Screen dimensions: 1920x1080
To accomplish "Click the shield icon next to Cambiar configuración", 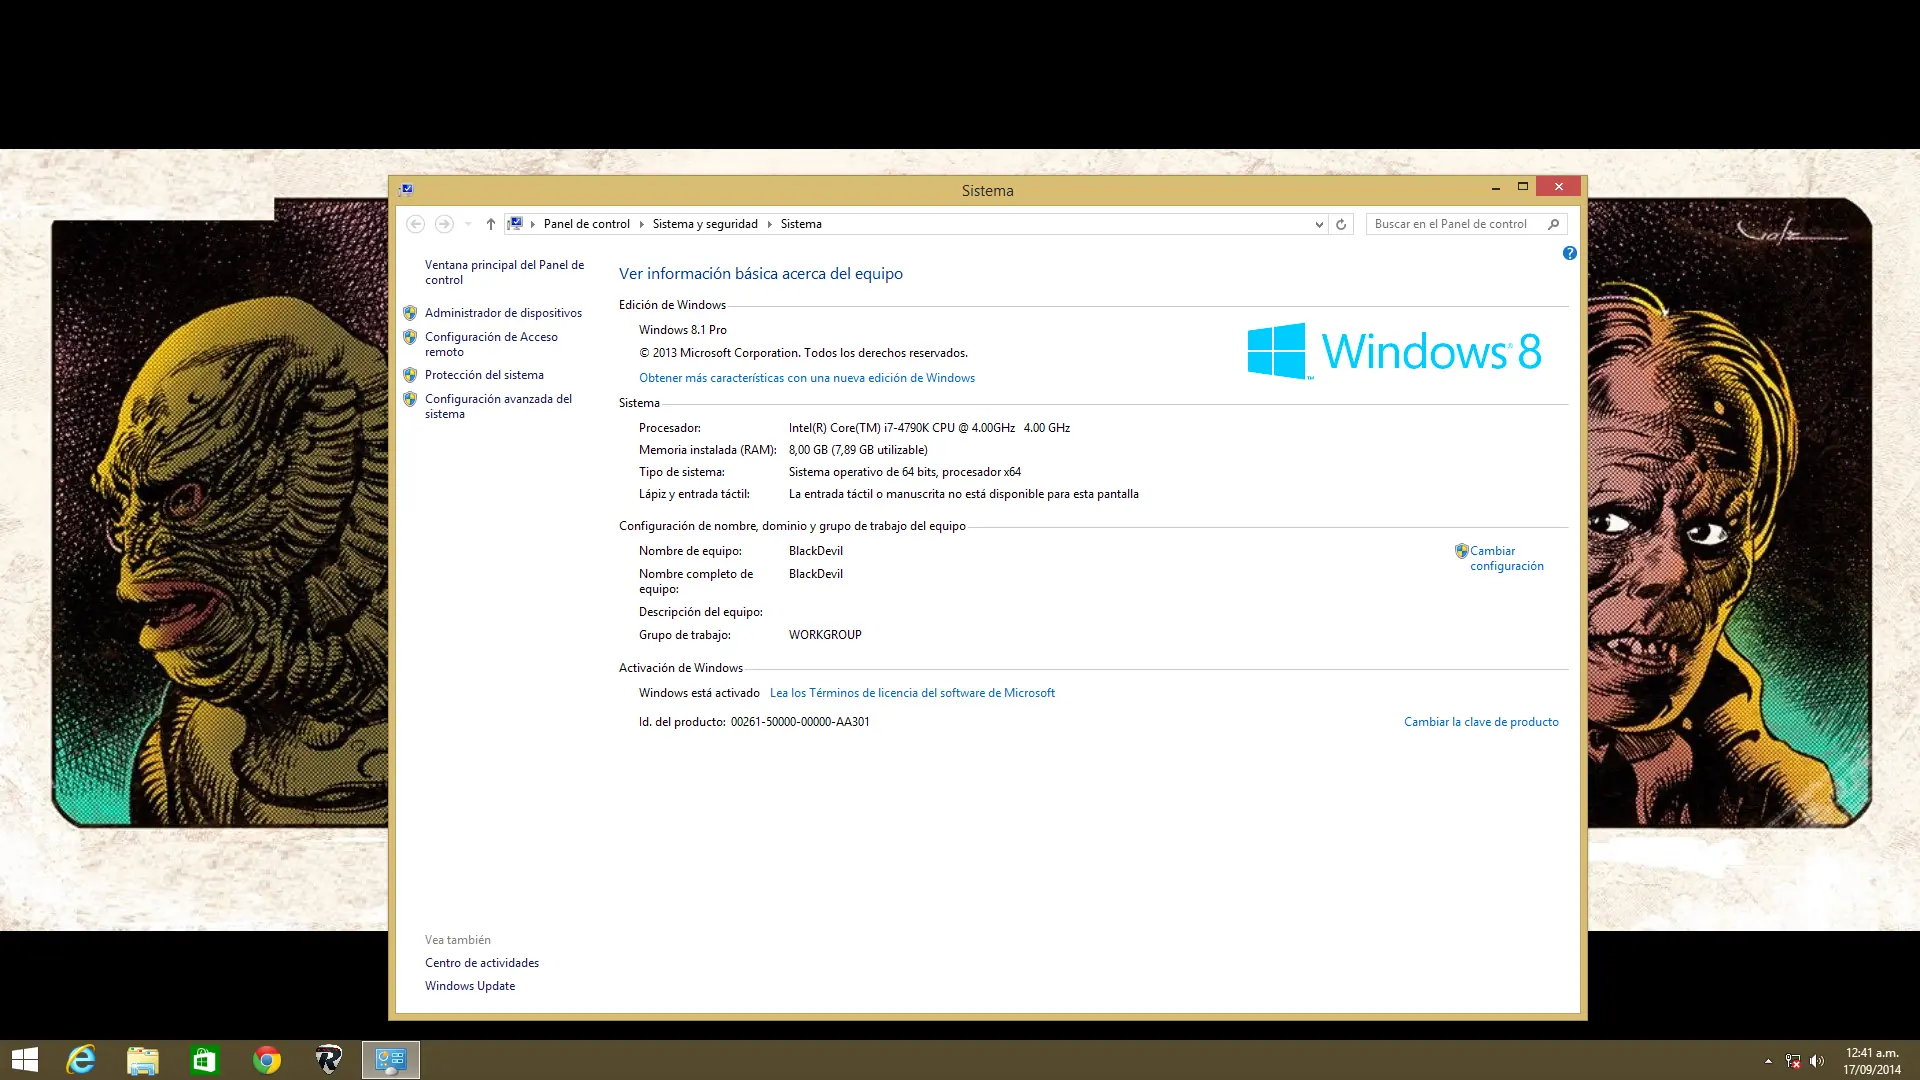I will (1461, 551).
